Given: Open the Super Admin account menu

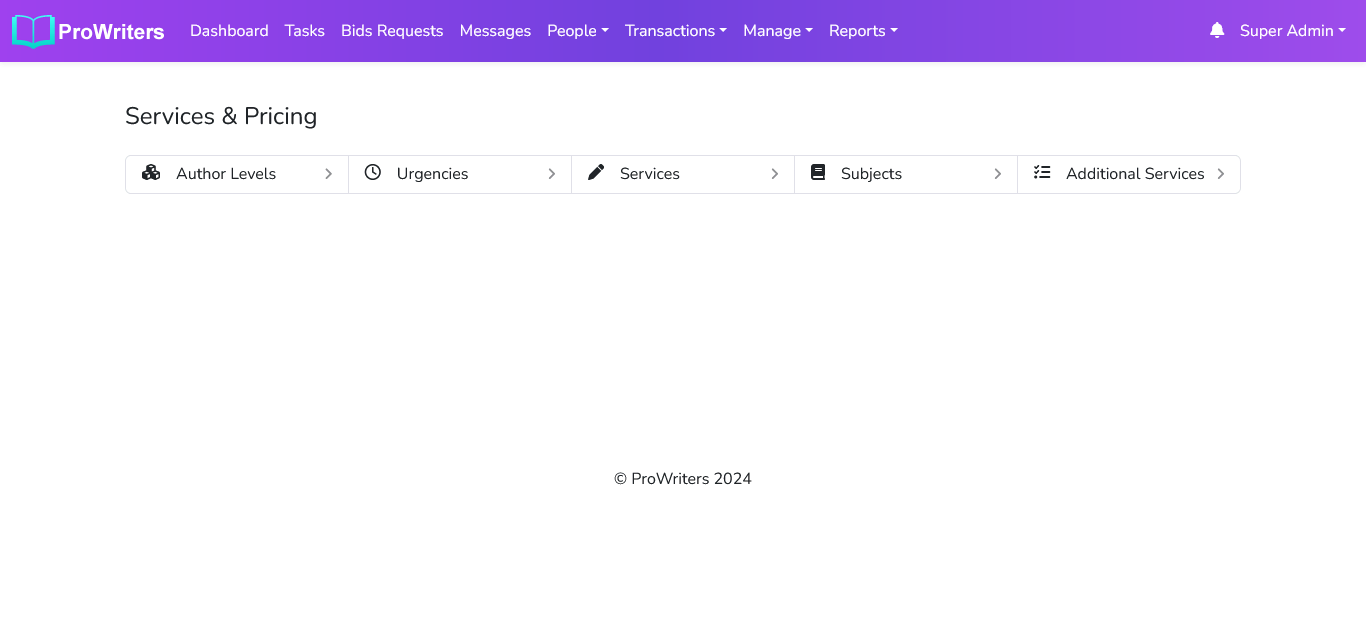Looking at the screenshot, I should pyautogui.click(x=1292, y=31).
